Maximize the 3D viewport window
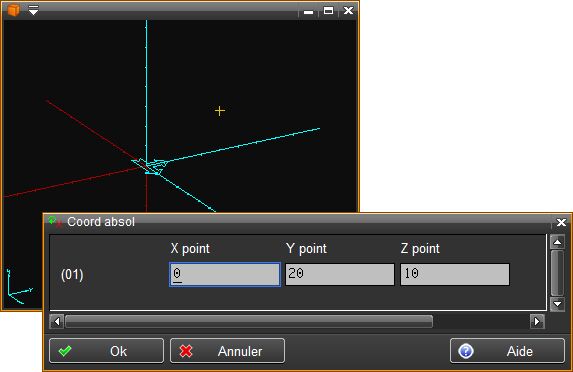573x372 pixels. pos(328,11)
